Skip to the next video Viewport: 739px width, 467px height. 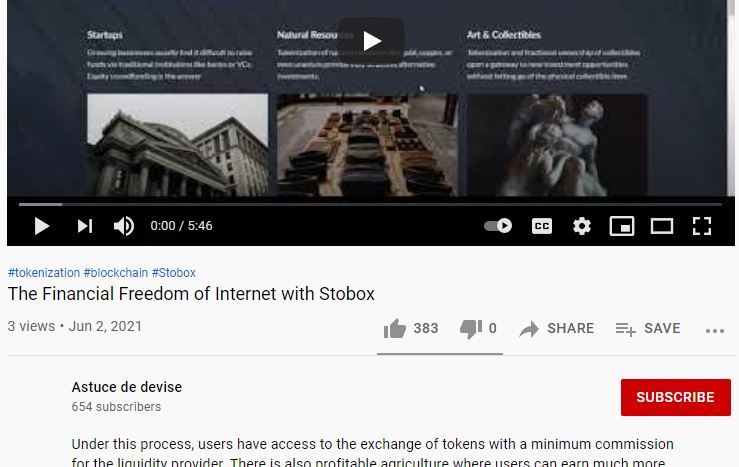tap(85, 226)
